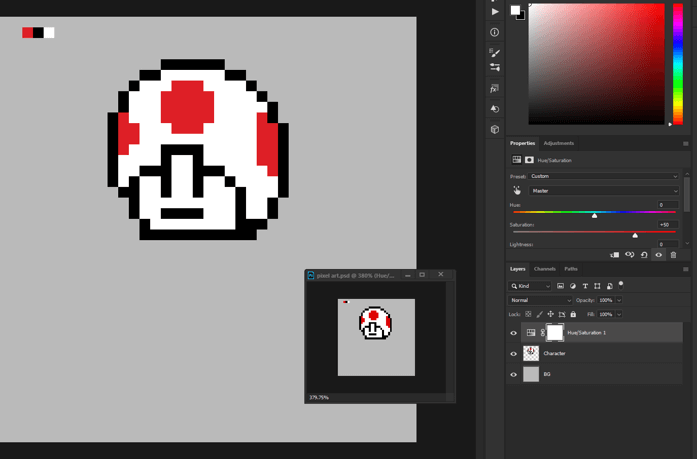Image resolution: width=698 pixels, height=460 pixels.
Task: Delete the adjustment layer with trash icon
Action: click(674, 255)
